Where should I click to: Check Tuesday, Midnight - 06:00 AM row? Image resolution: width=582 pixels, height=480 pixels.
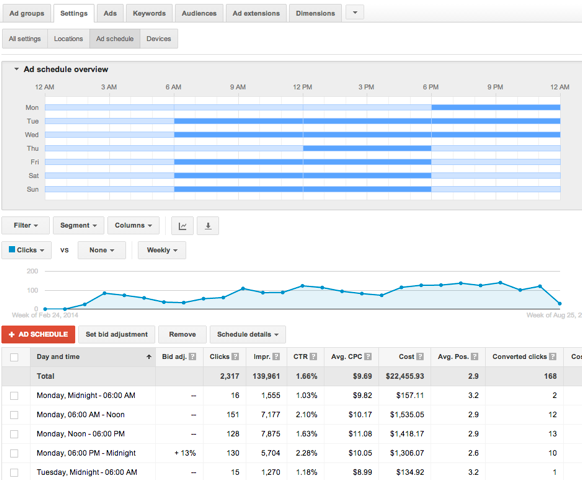pyautogui.click(x=14, y=473)
